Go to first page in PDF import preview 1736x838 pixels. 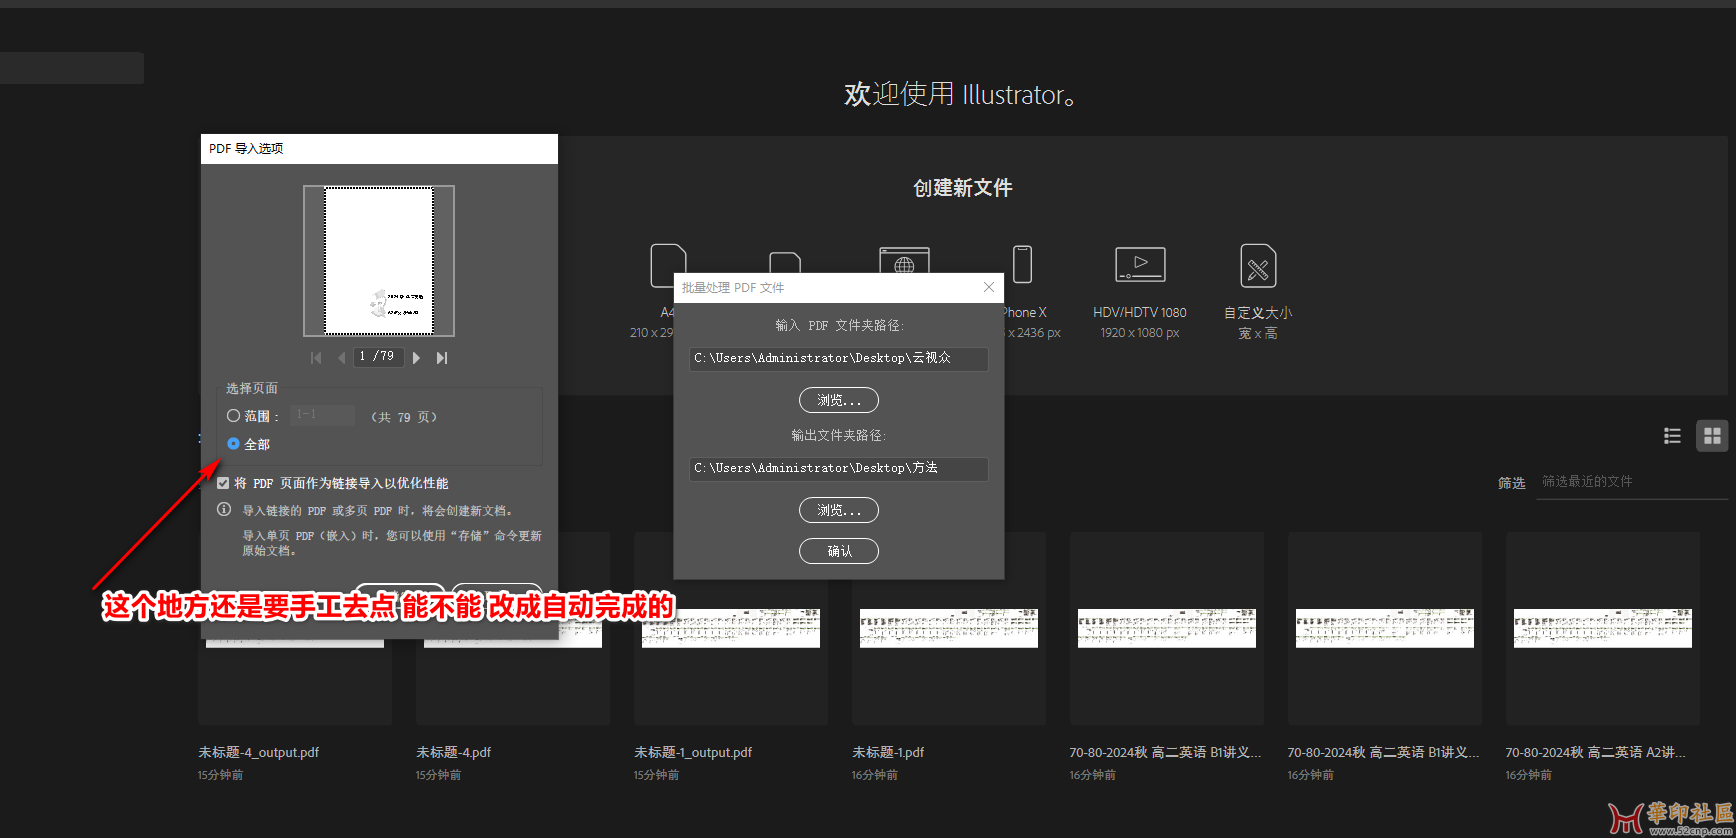[316, 357]
